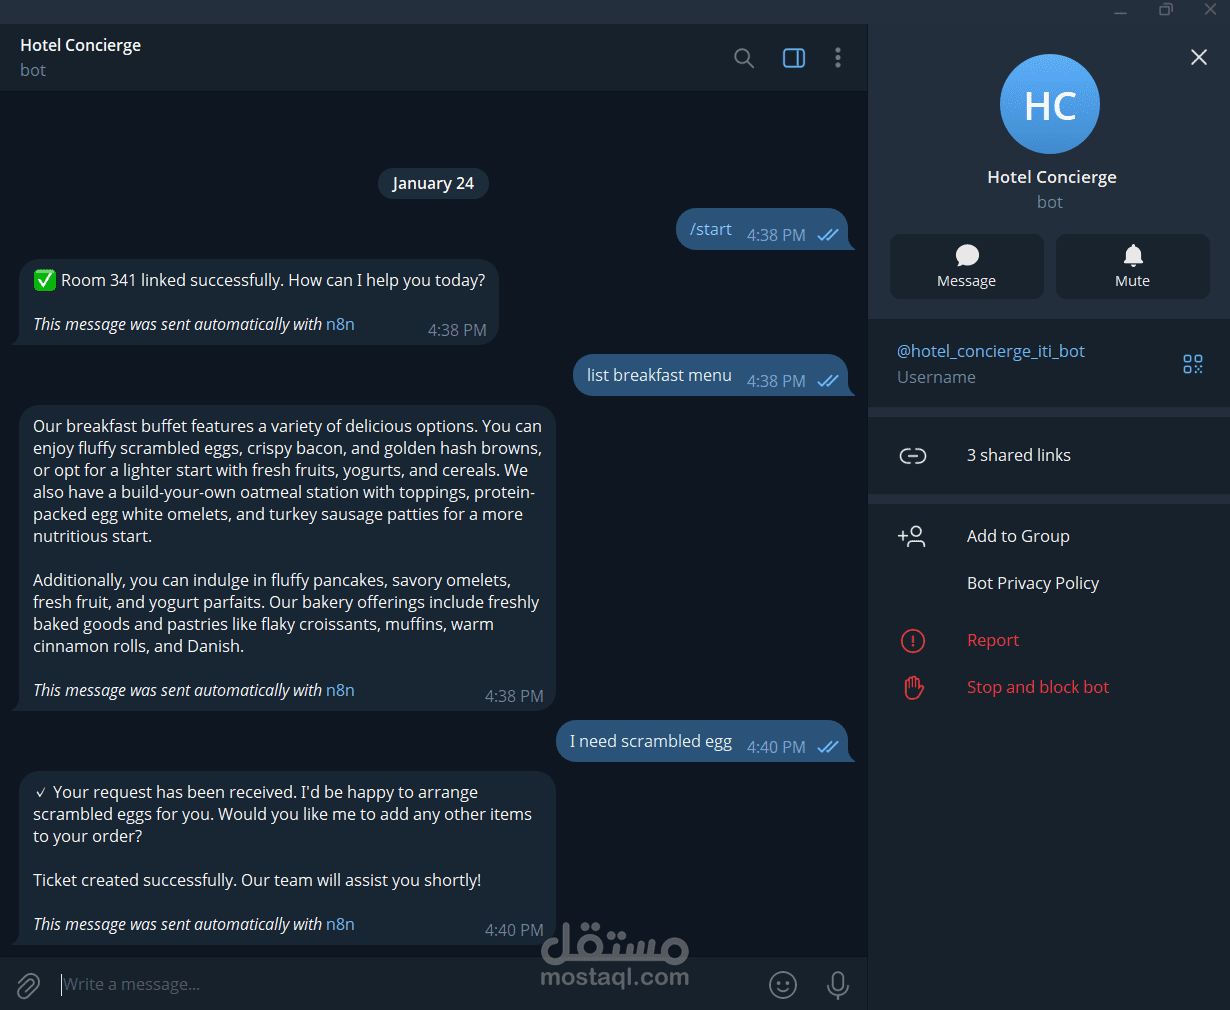Open the emoji smiley picker
Screen dimensions: 1230x1010
click(x=783, y=985)
